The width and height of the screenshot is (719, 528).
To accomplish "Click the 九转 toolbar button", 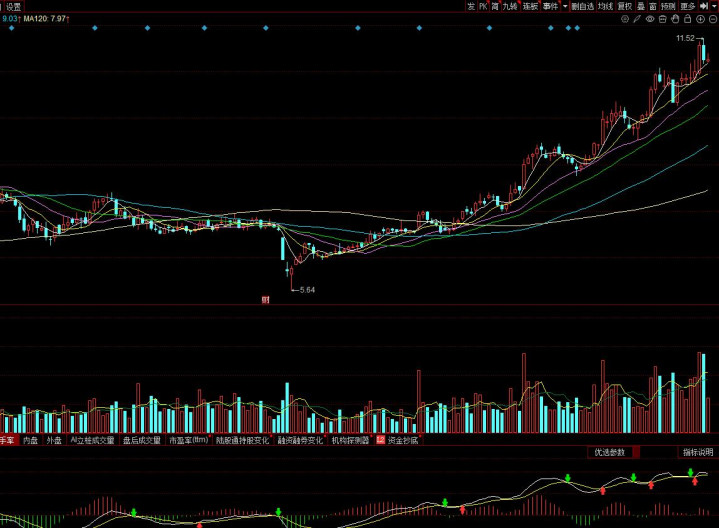I will pos(510,6).
